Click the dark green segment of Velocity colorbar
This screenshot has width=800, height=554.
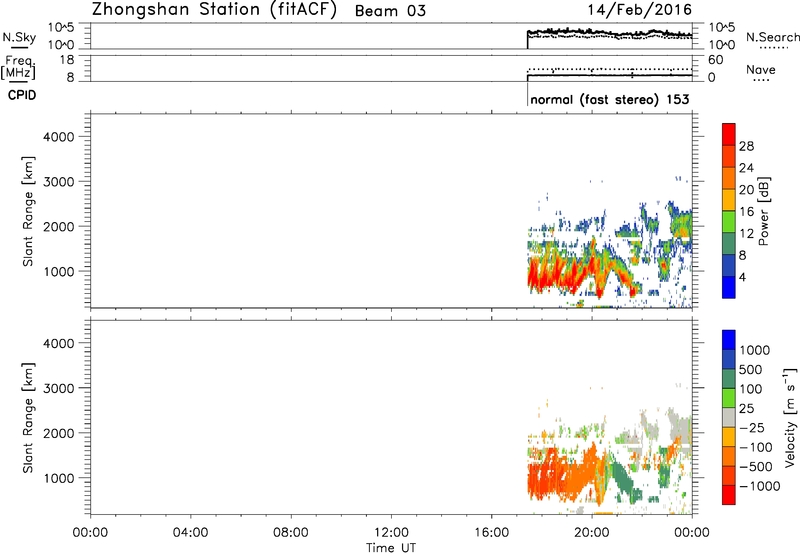click(729, 379)
